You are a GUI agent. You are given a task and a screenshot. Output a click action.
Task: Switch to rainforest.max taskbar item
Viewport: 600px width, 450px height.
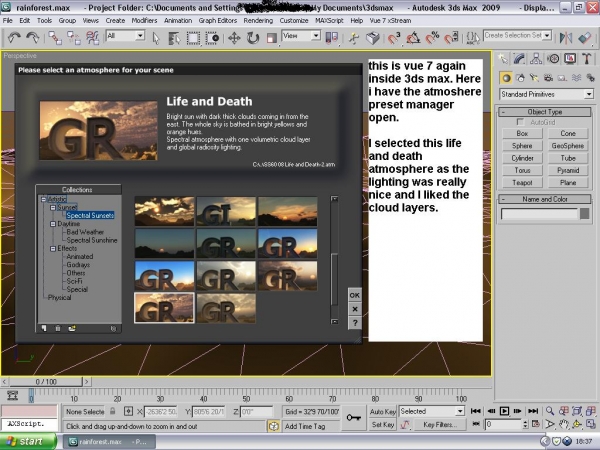(109, 442)
